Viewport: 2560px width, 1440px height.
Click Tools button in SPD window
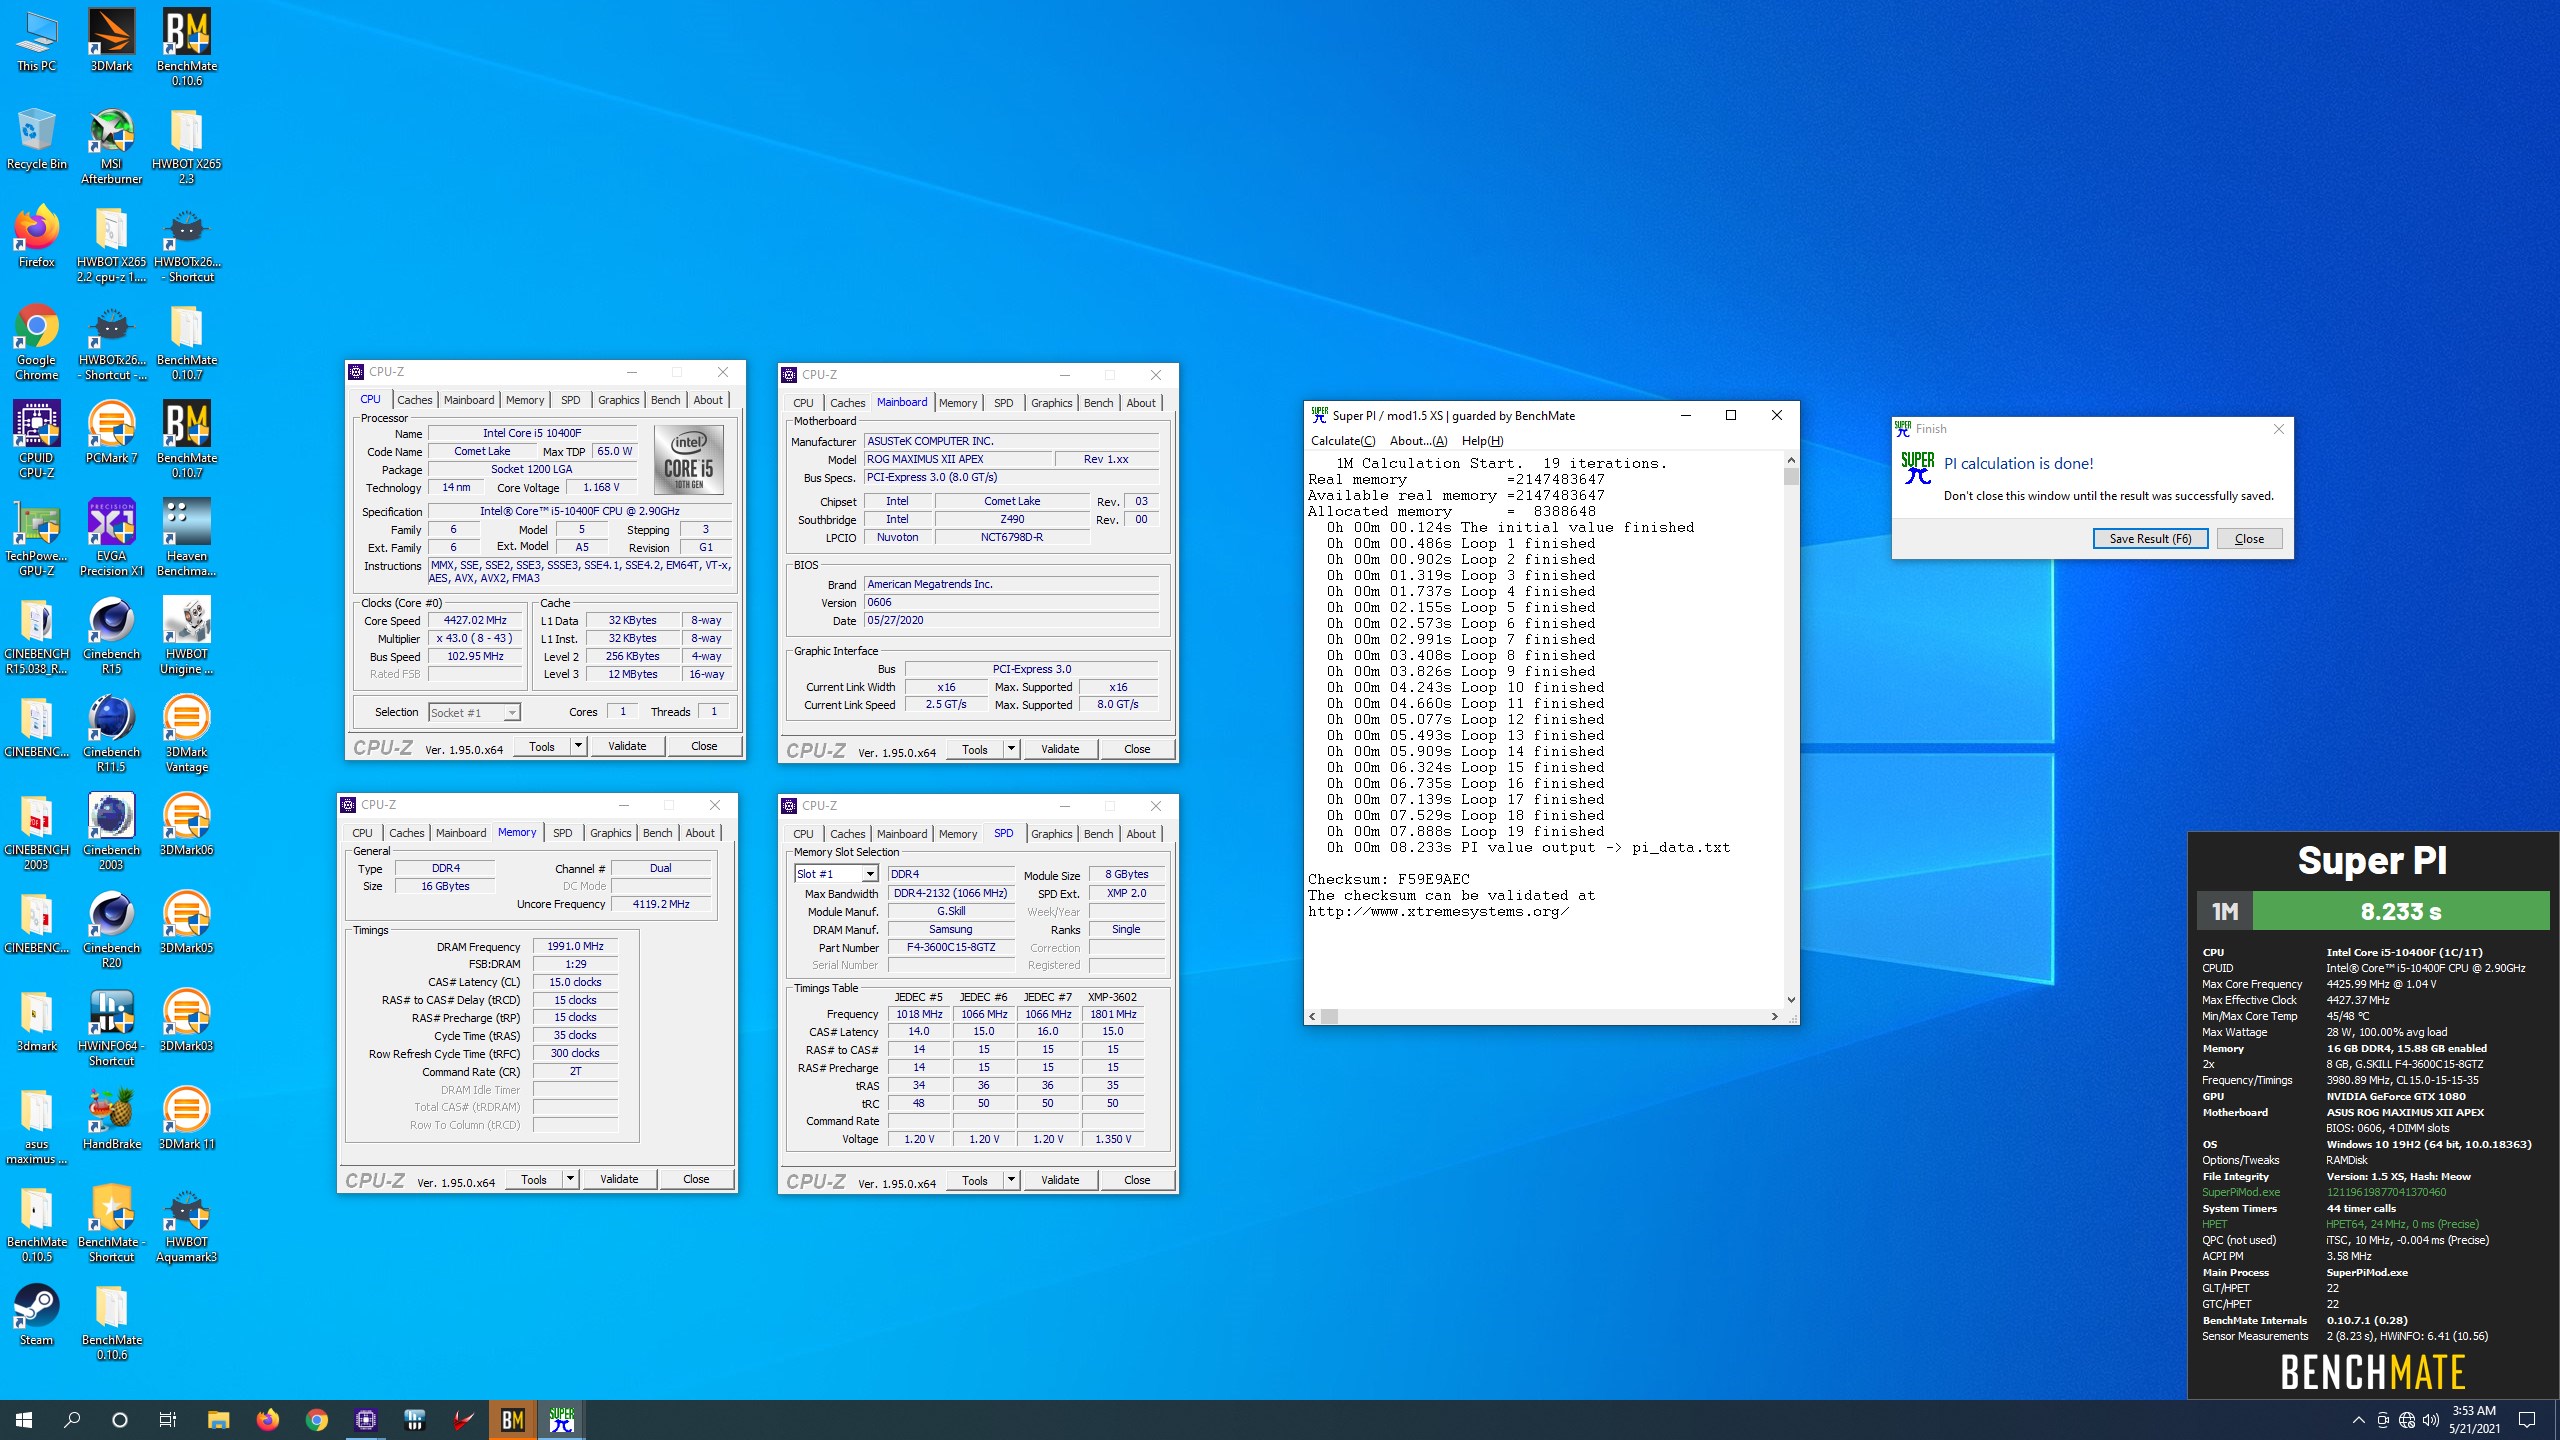(975, 1181)
